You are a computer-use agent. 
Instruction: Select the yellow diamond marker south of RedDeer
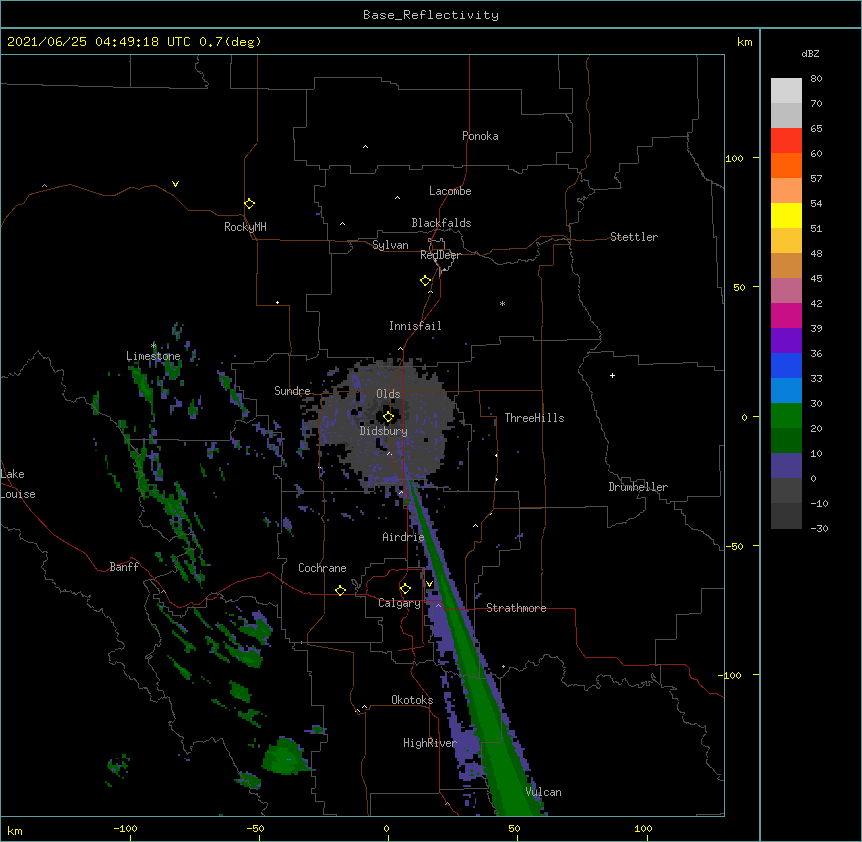426,281
